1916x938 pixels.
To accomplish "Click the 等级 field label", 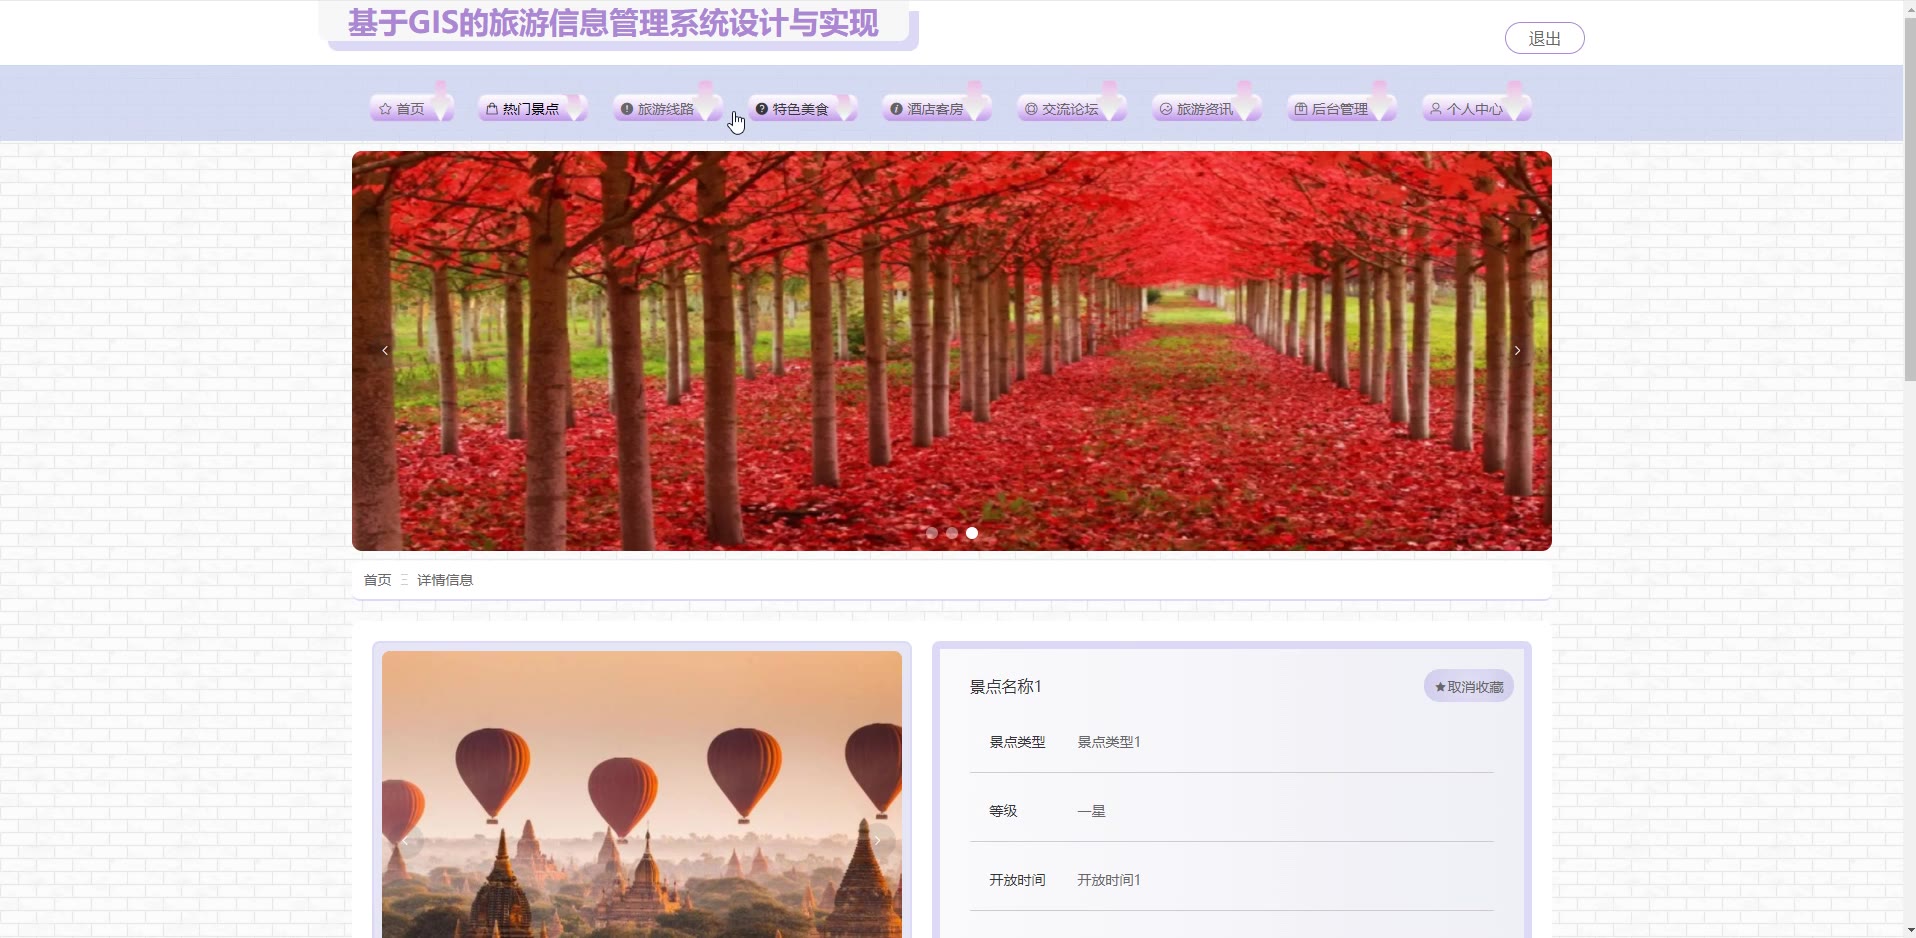I will click(x=1003, y=811).
